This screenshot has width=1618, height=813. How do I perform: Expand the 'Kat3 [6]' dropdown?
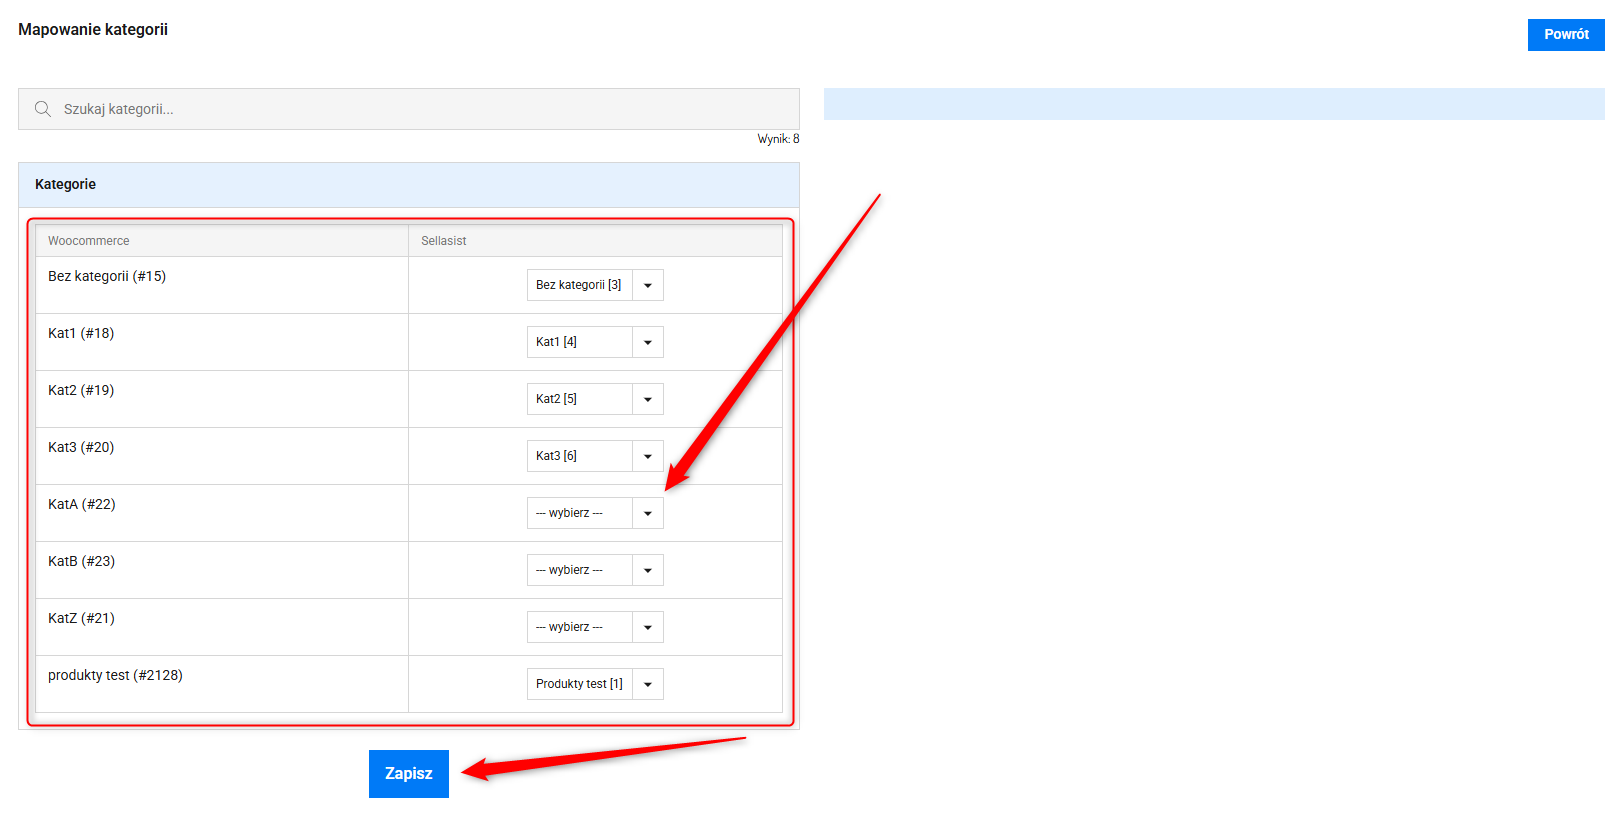(x=595, y=456)
